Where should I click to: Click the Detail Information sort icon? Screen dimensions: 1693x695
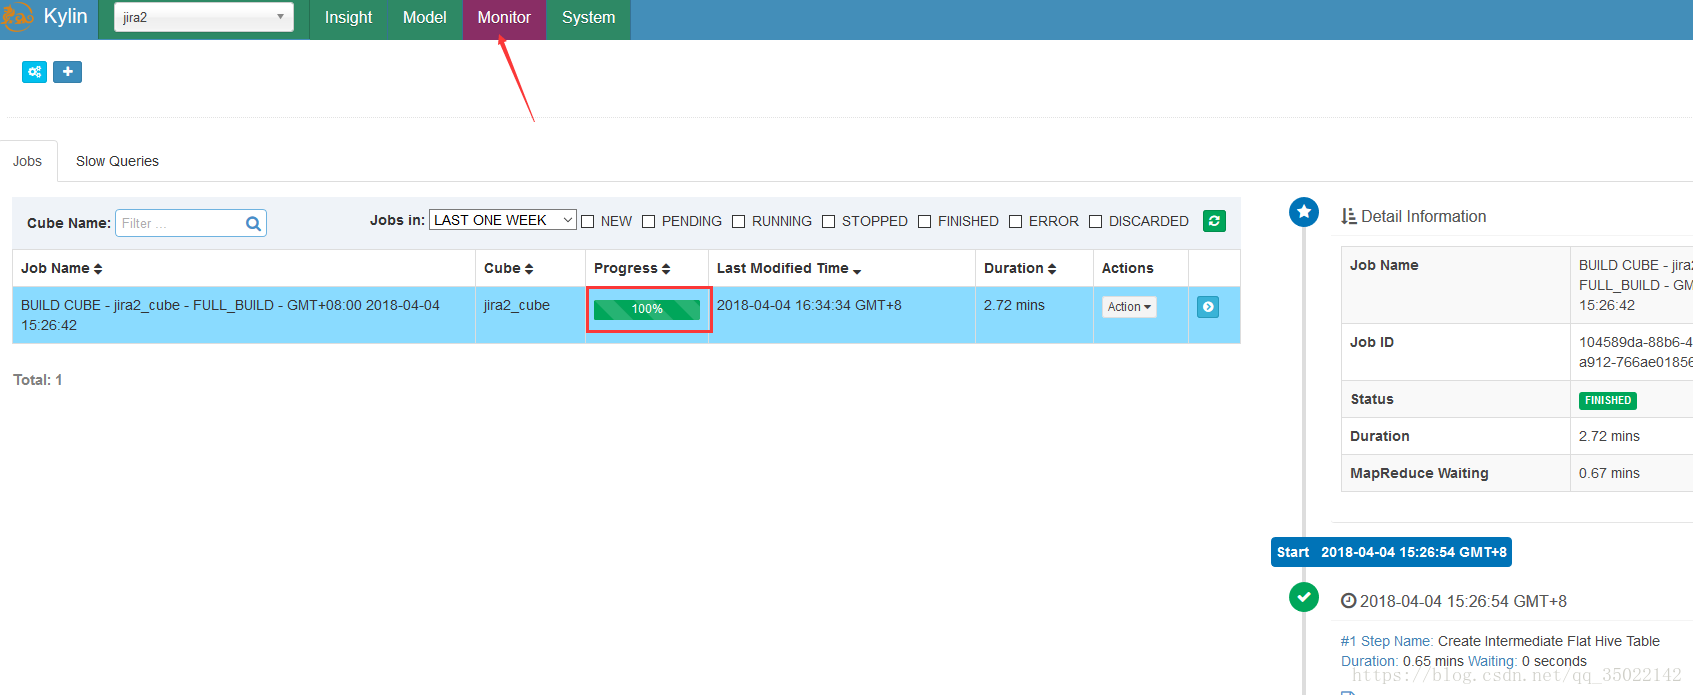[x=1349, y=216]
